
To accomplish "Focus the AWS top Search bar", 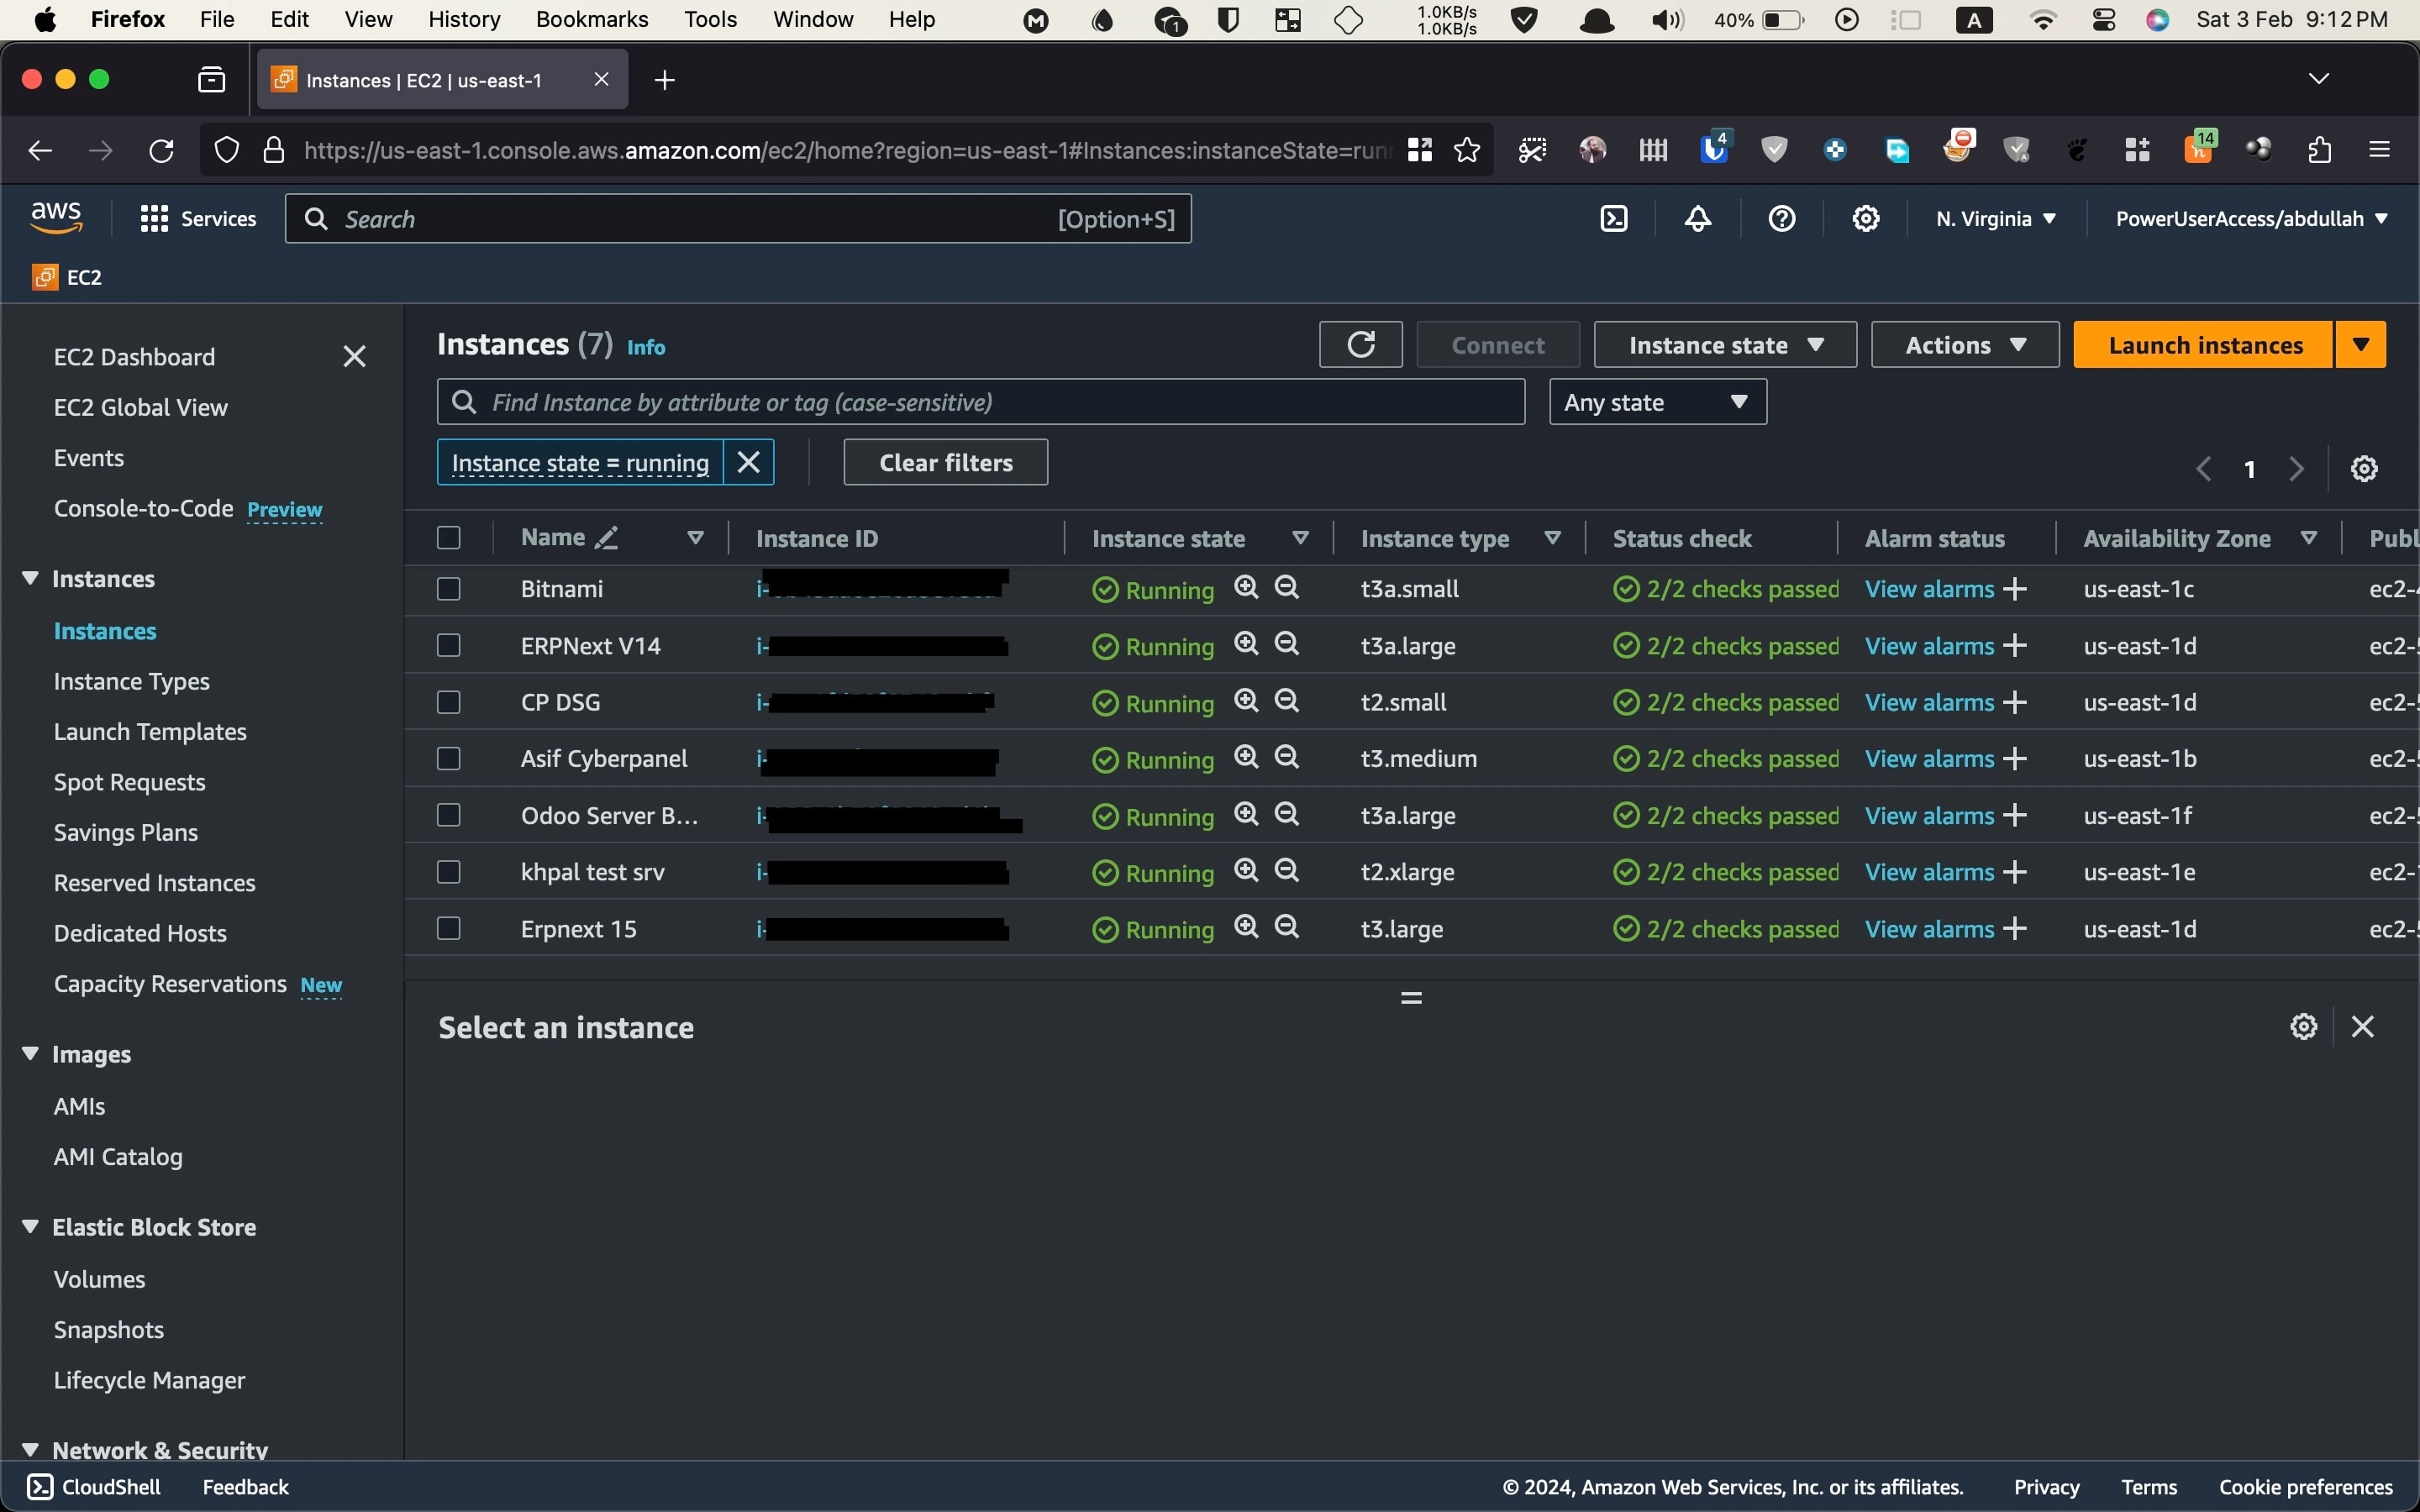I will pos(738,219).
